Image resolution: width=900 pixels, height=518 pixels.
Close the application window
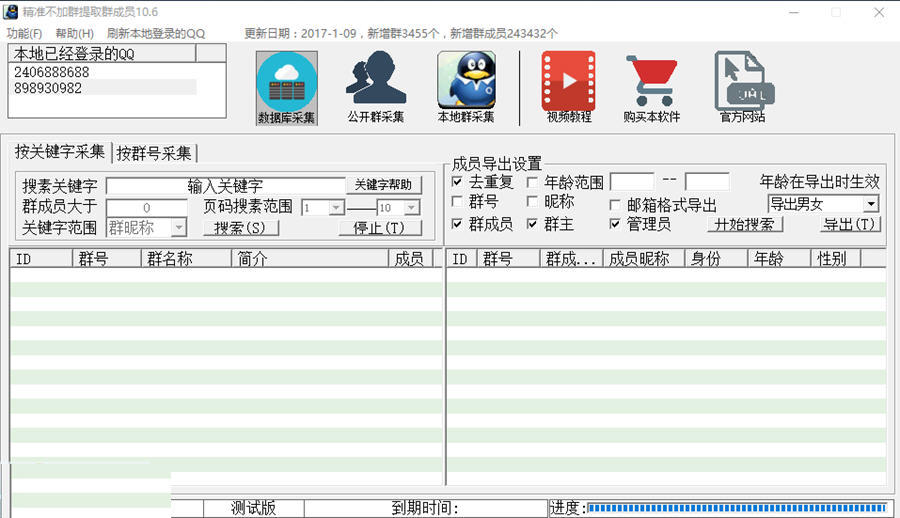(879, 13)
